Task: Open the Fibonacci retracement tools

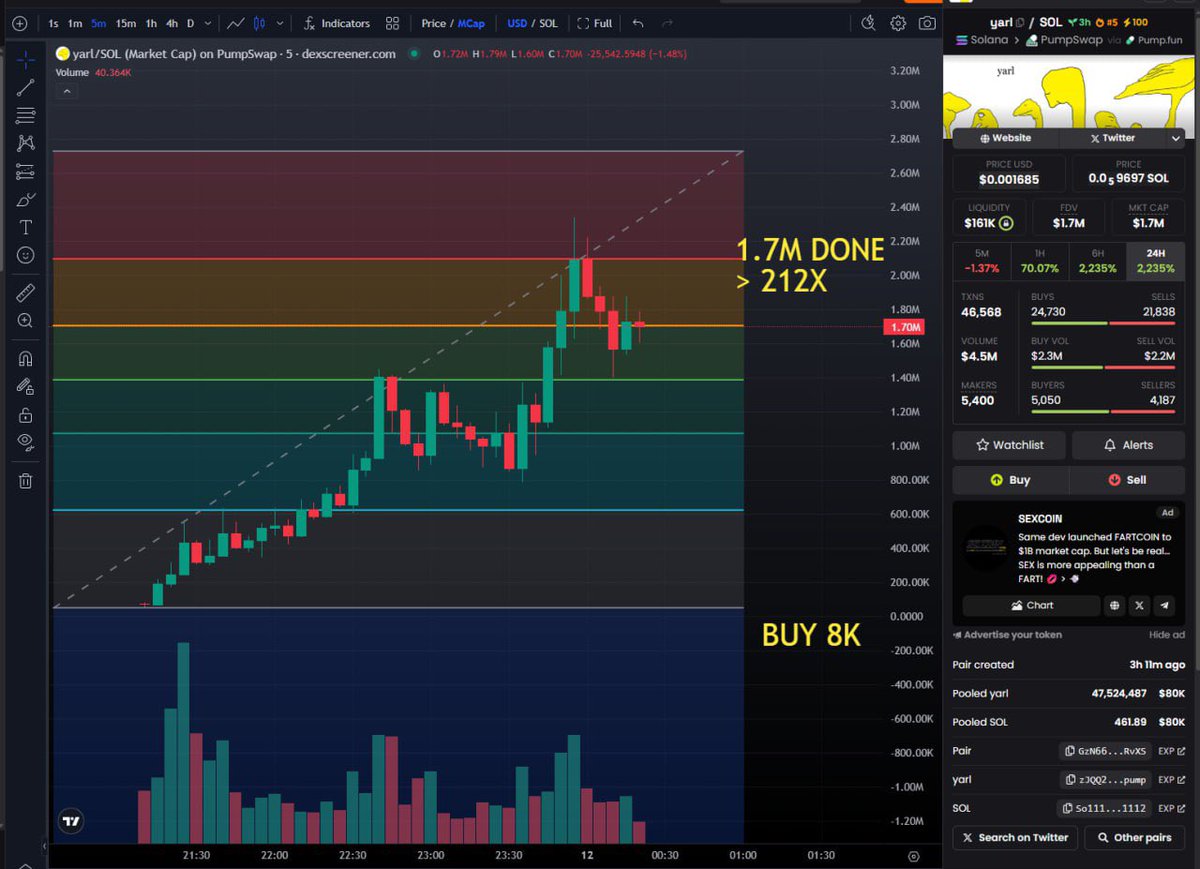Action: pyautogui.click(x=25, y=115)
